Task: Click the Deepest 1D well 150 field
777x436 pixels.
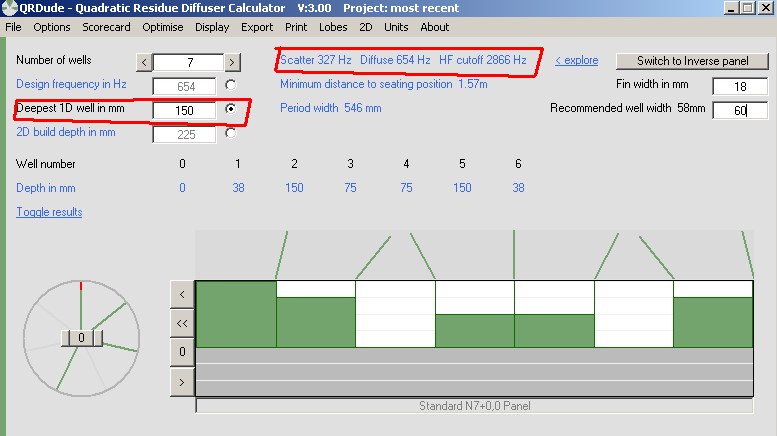Action: [184, 110]
